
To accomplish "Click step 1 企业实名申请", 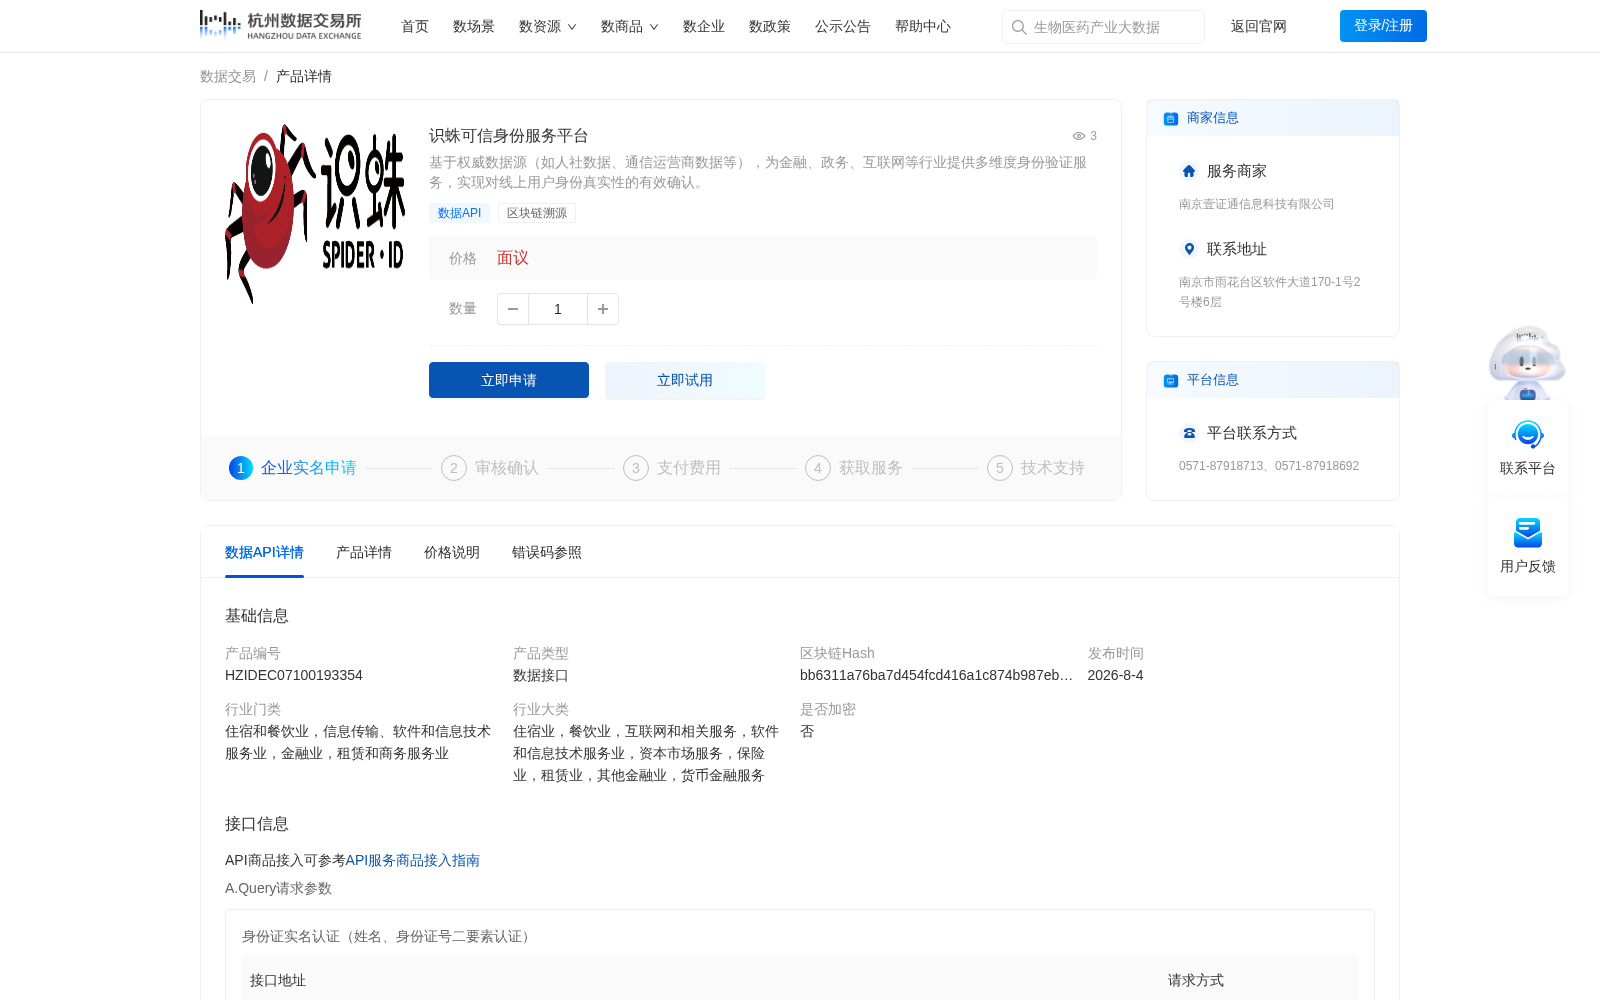I will click(293, 468).
